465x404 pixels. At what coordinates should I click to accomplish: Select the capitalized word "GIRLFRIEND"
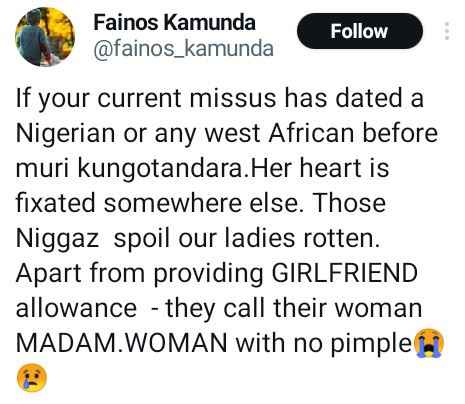[344, 273]
